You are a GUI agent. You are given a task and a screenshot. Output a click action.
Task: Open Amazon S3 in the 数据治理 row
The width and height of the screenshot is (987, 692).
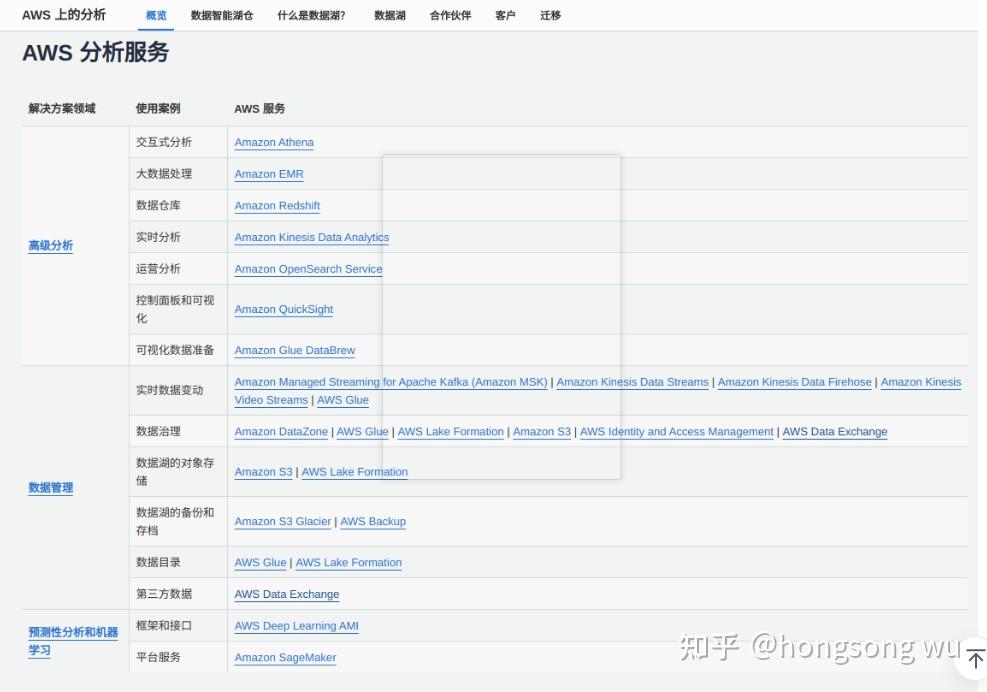tap(541, 431)
